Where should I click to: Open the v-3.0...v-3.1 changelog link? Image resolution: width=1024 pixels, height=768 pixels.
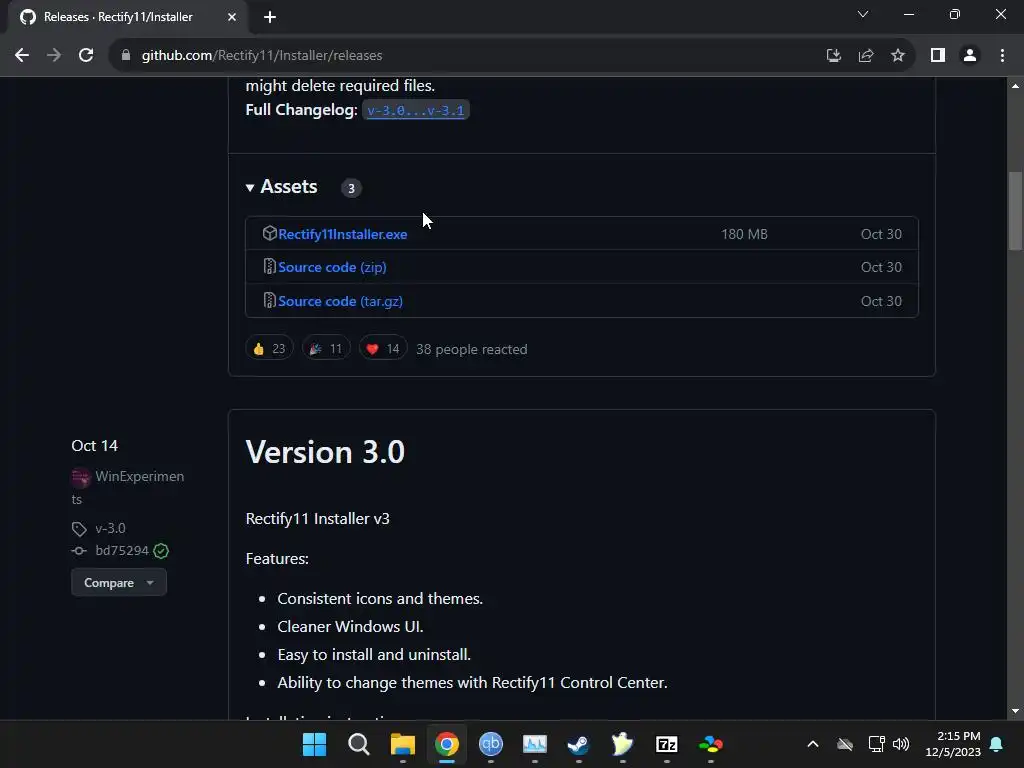(x=415, y=110)
